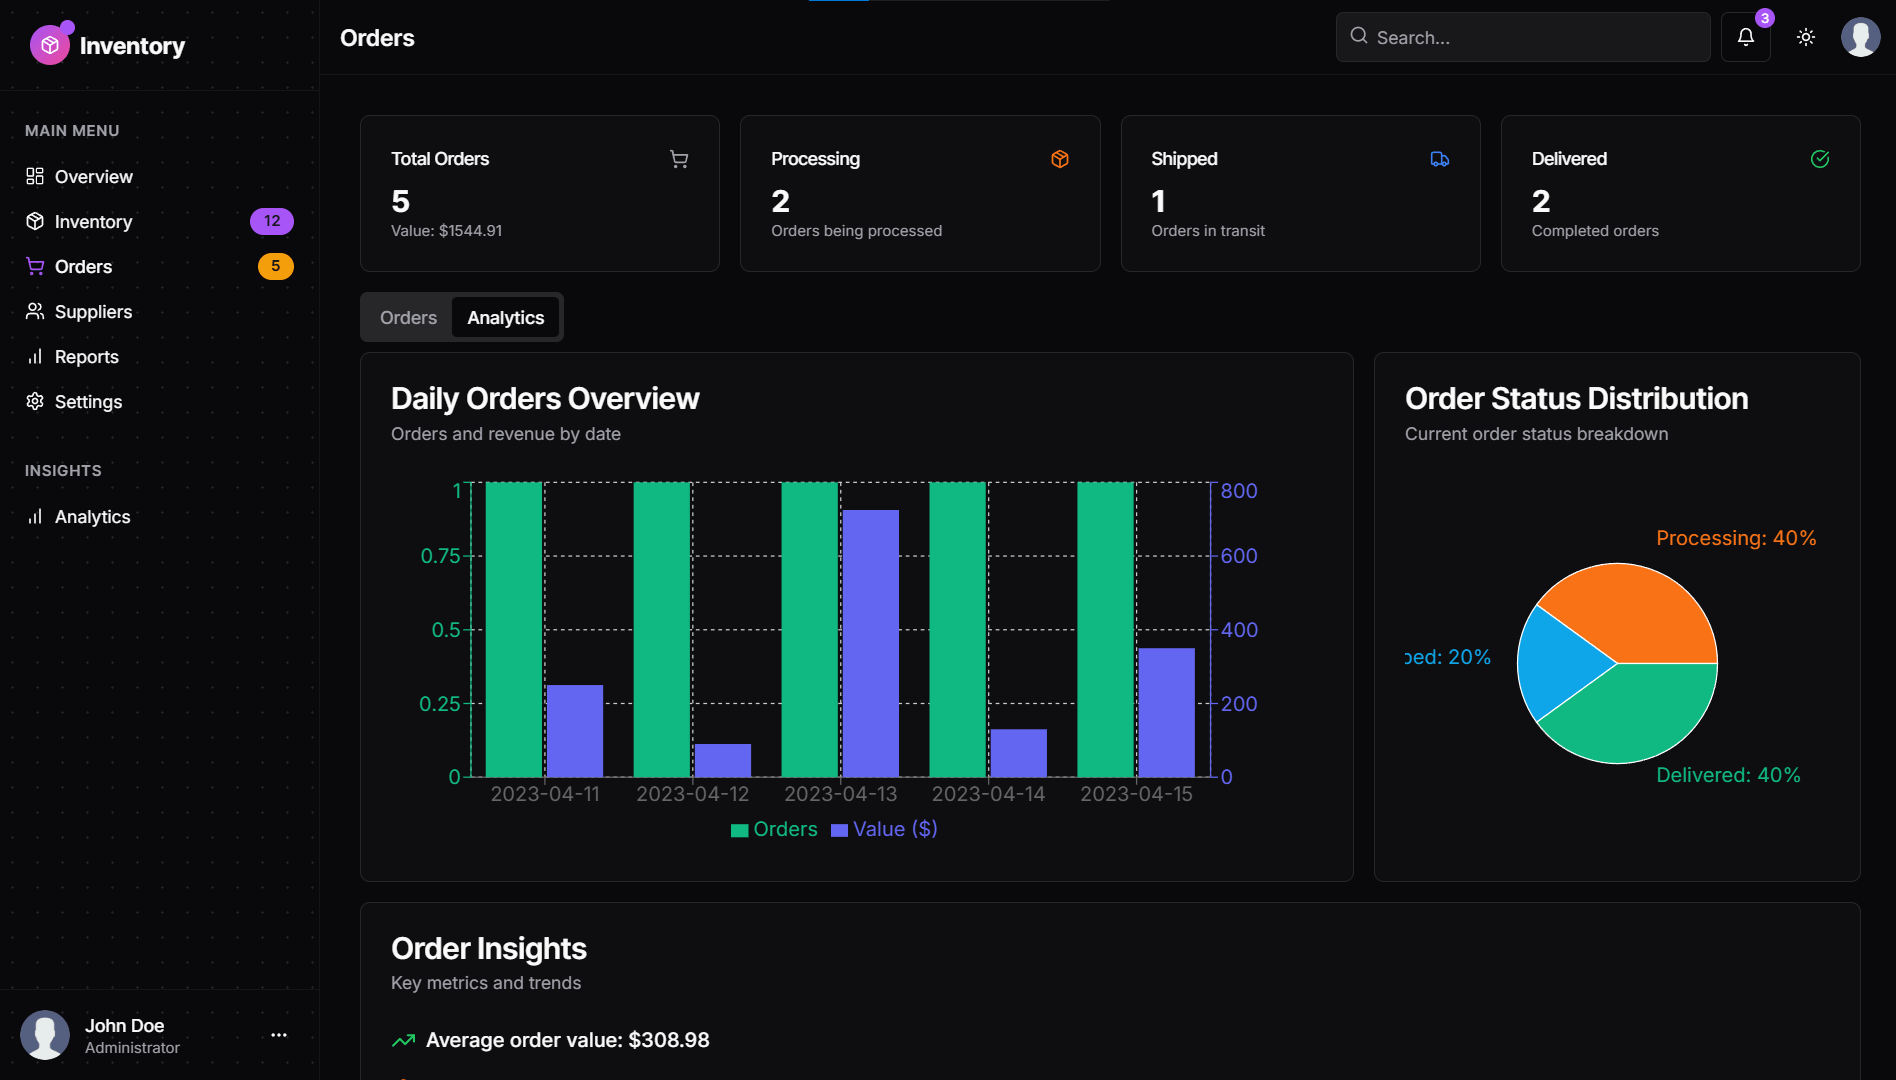
Task: Click the search field in the top bar
Action: coord(1522,37)
